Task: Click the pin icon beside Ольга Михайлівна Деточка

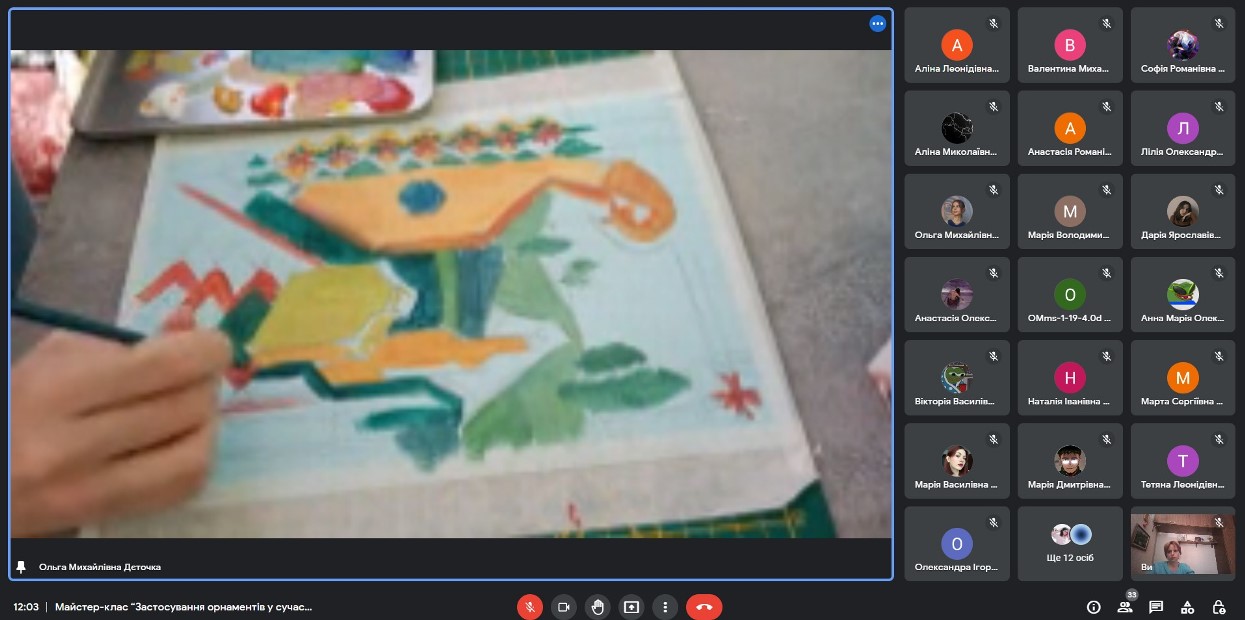Action: (21, 567)
